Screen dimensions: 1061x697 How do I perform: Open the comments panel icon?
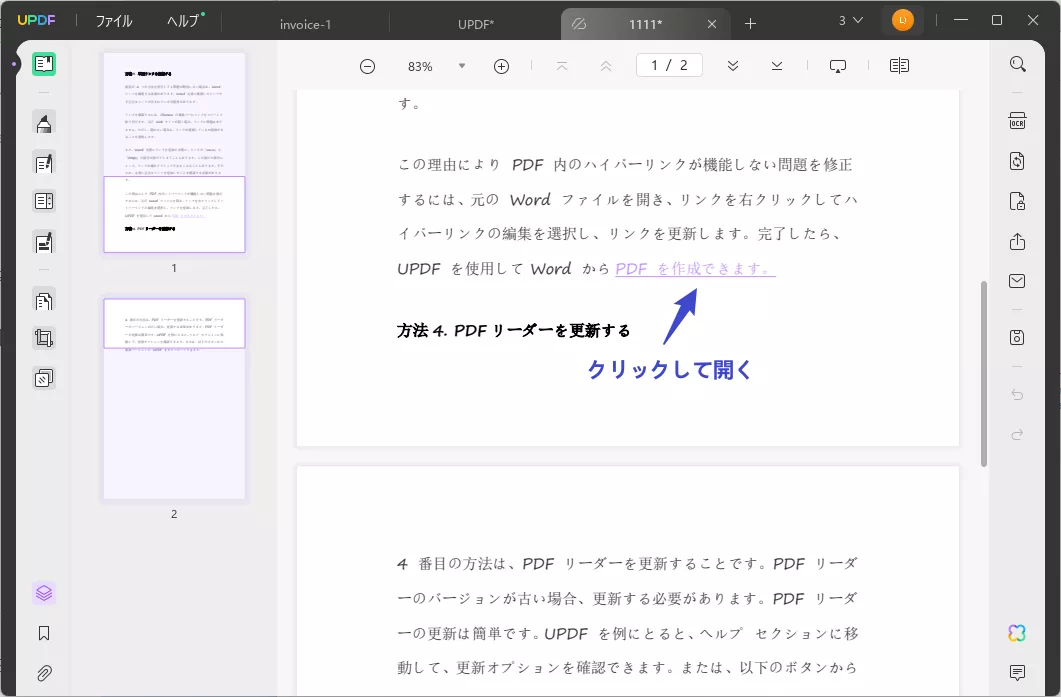pos(1017,673)
